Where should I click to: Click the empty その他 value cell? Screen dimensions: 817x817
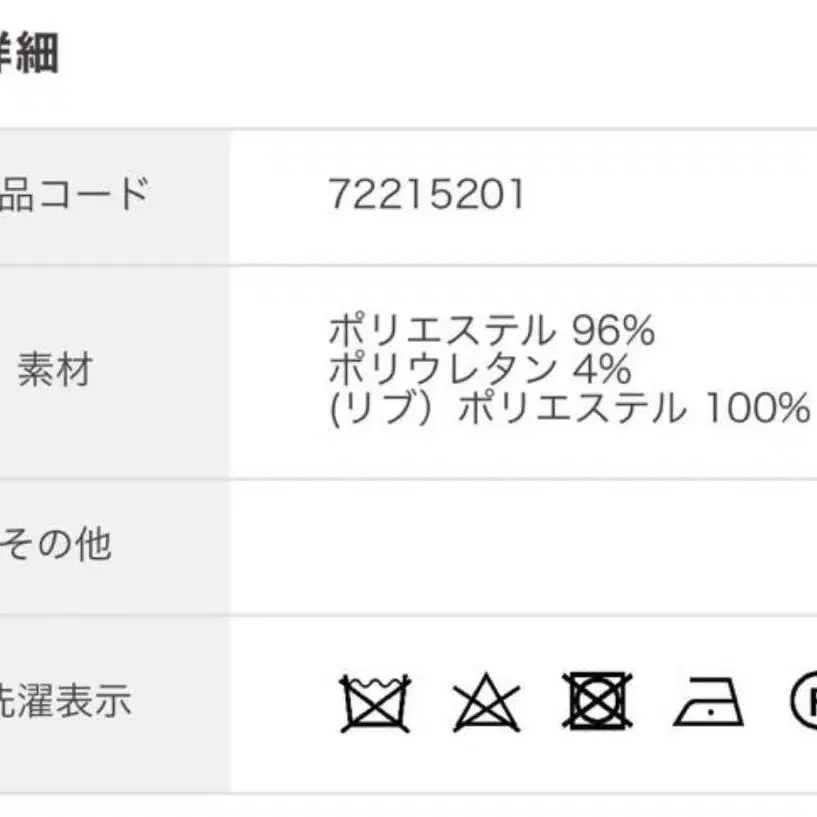(523, 547)
